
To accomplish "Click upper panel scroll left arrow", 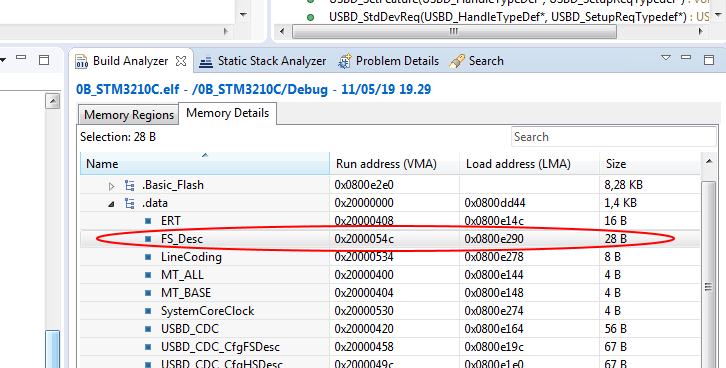I will pyautogui.click(x=282, y=32).
